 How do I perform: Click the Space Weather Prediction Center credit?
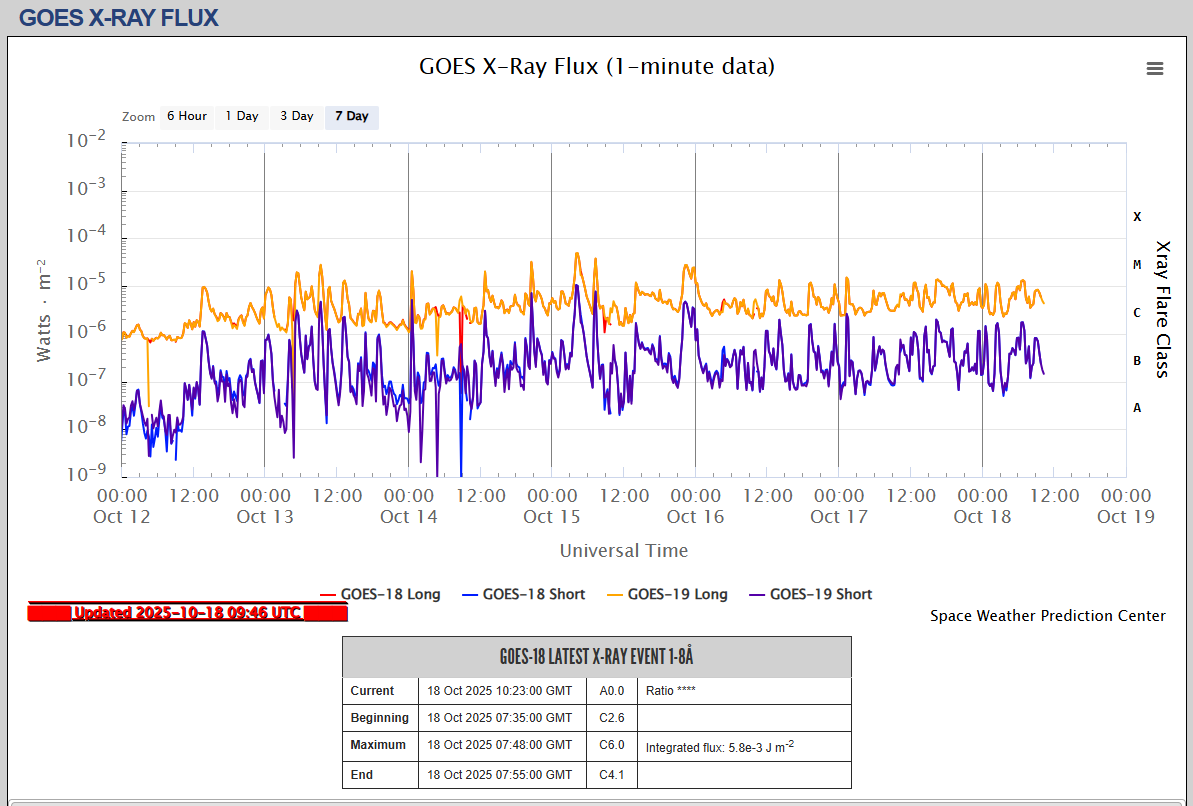click(1047, 616)
